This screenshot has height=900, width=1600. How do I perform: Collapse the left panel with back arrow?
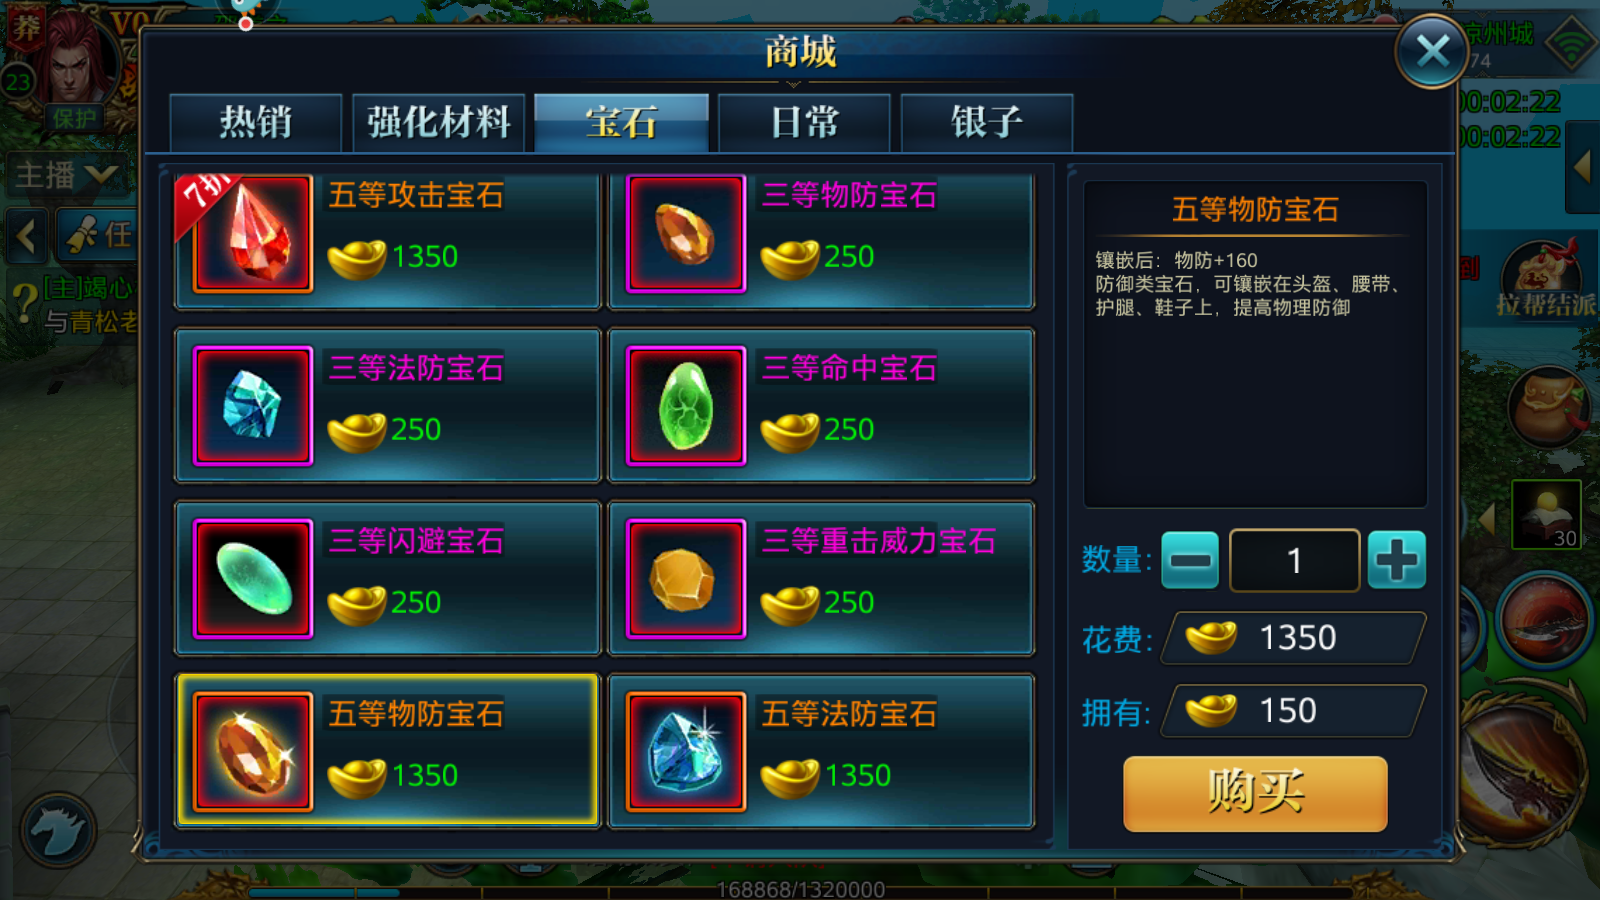point(27,236)
